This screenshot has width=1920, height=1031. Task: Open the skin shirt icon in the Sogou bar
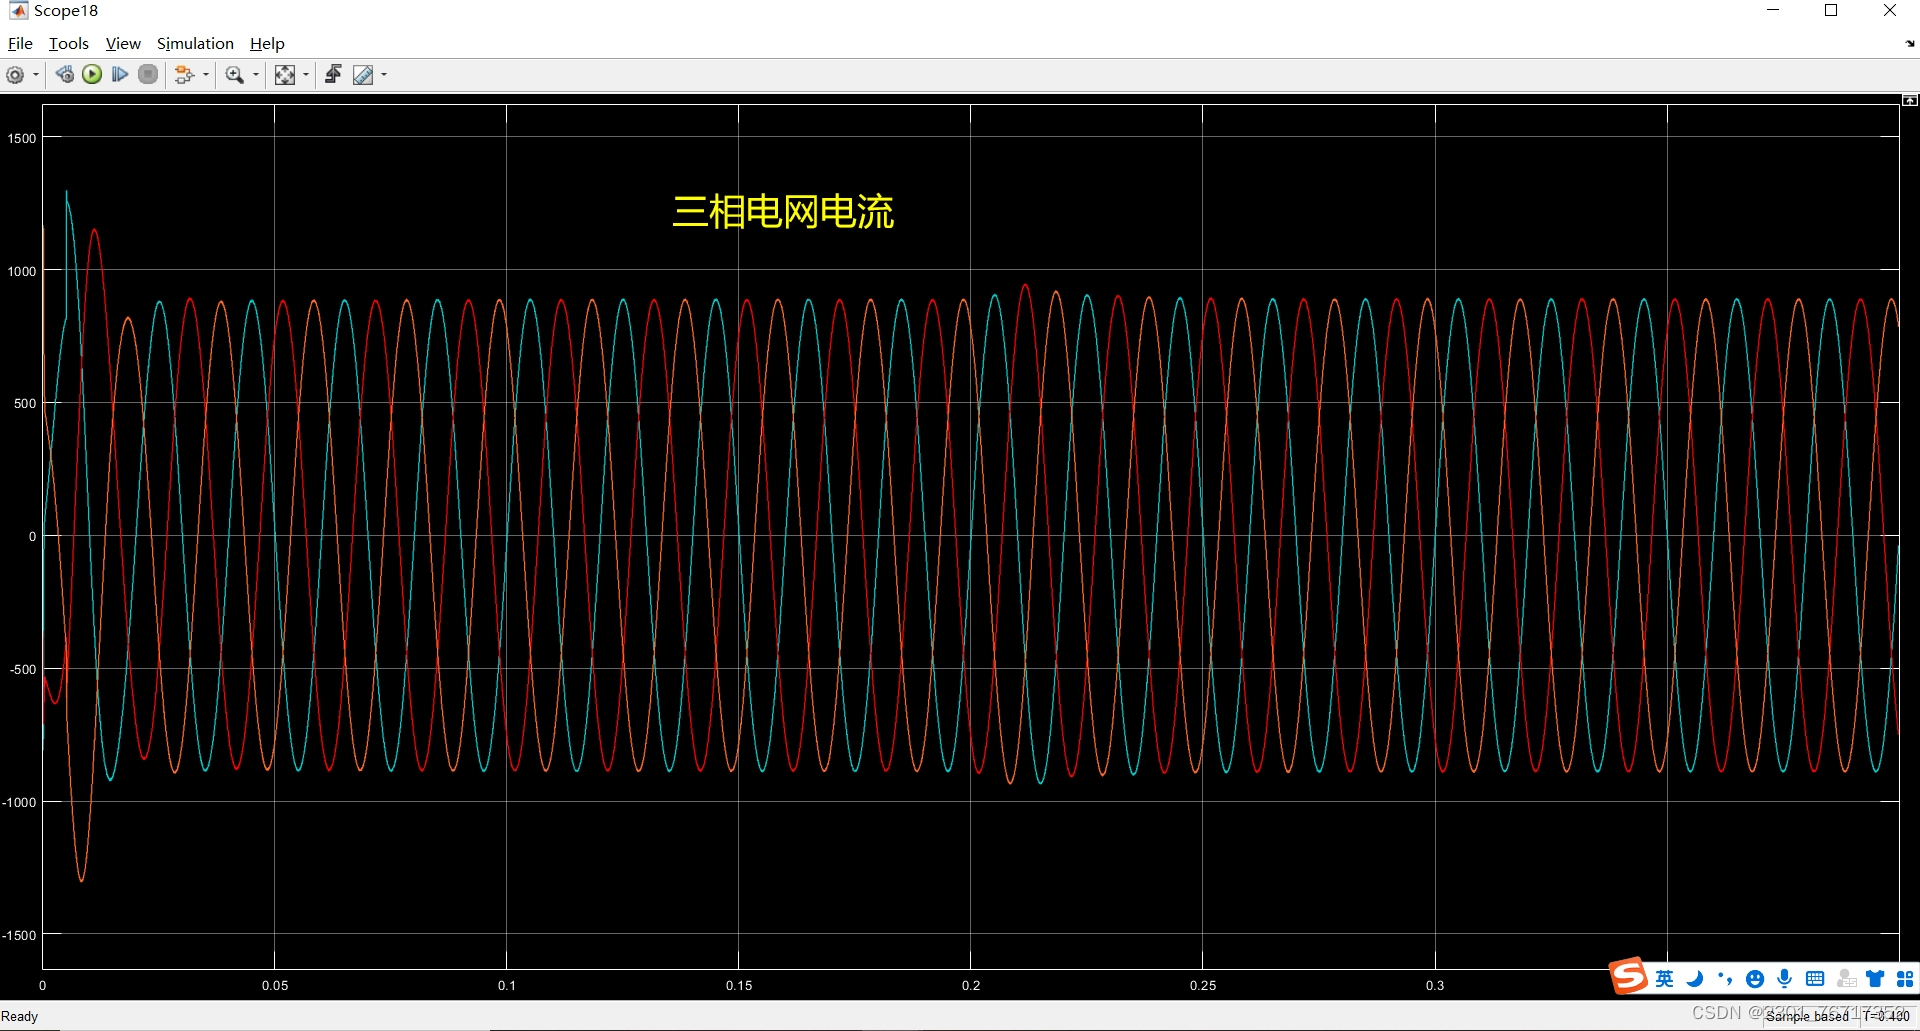click(x=1875, y=979)
